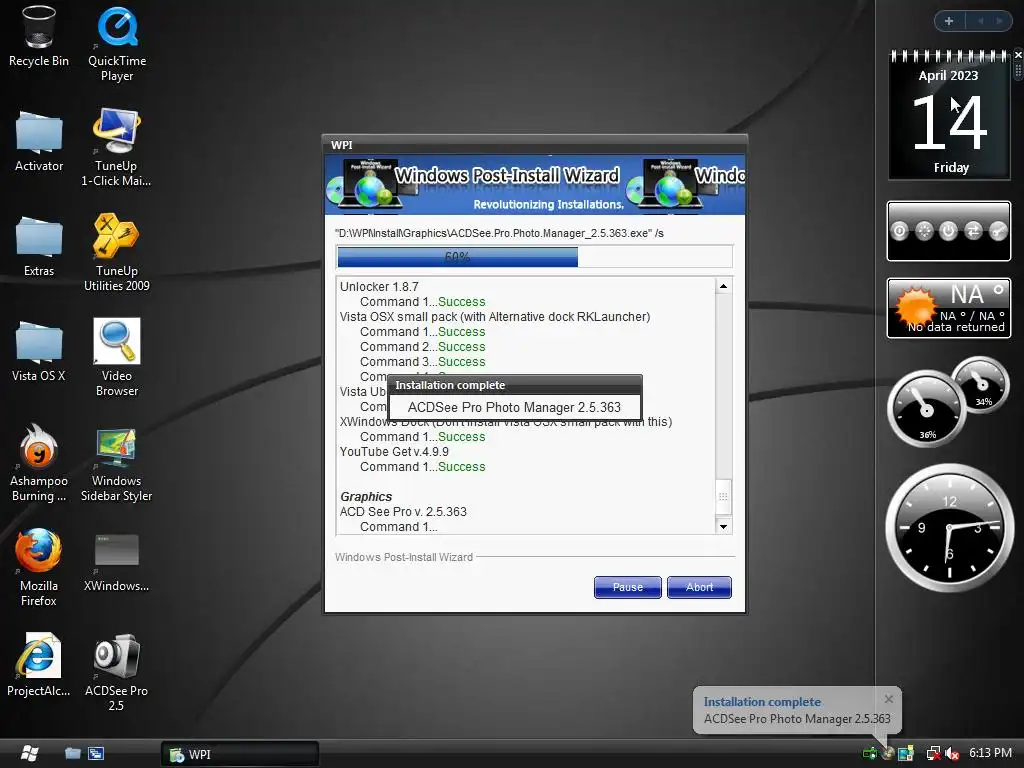The width and height of the screenshot is (1024, 768).
Task: Click the power restart icon in control gadget
Action: point(948,231)
